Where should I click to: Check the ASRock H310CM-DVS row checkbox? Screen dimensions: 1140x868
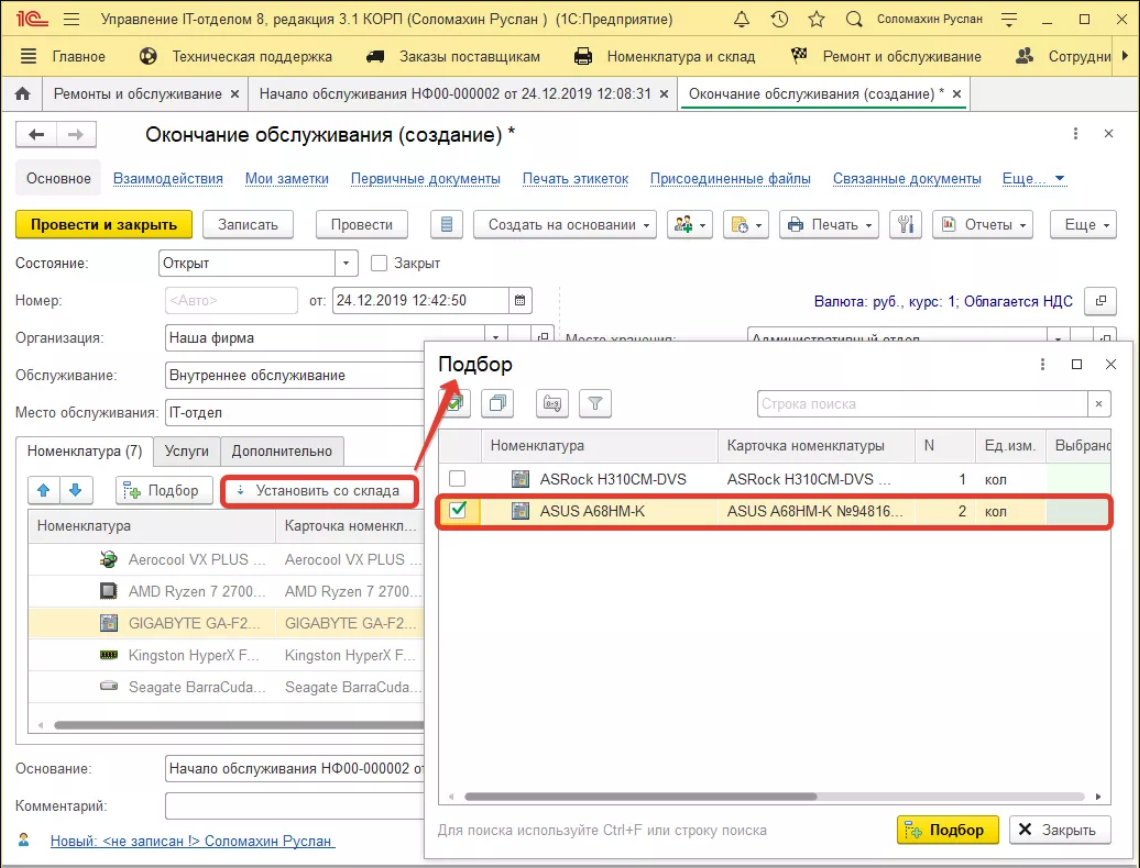pos(457,479)
